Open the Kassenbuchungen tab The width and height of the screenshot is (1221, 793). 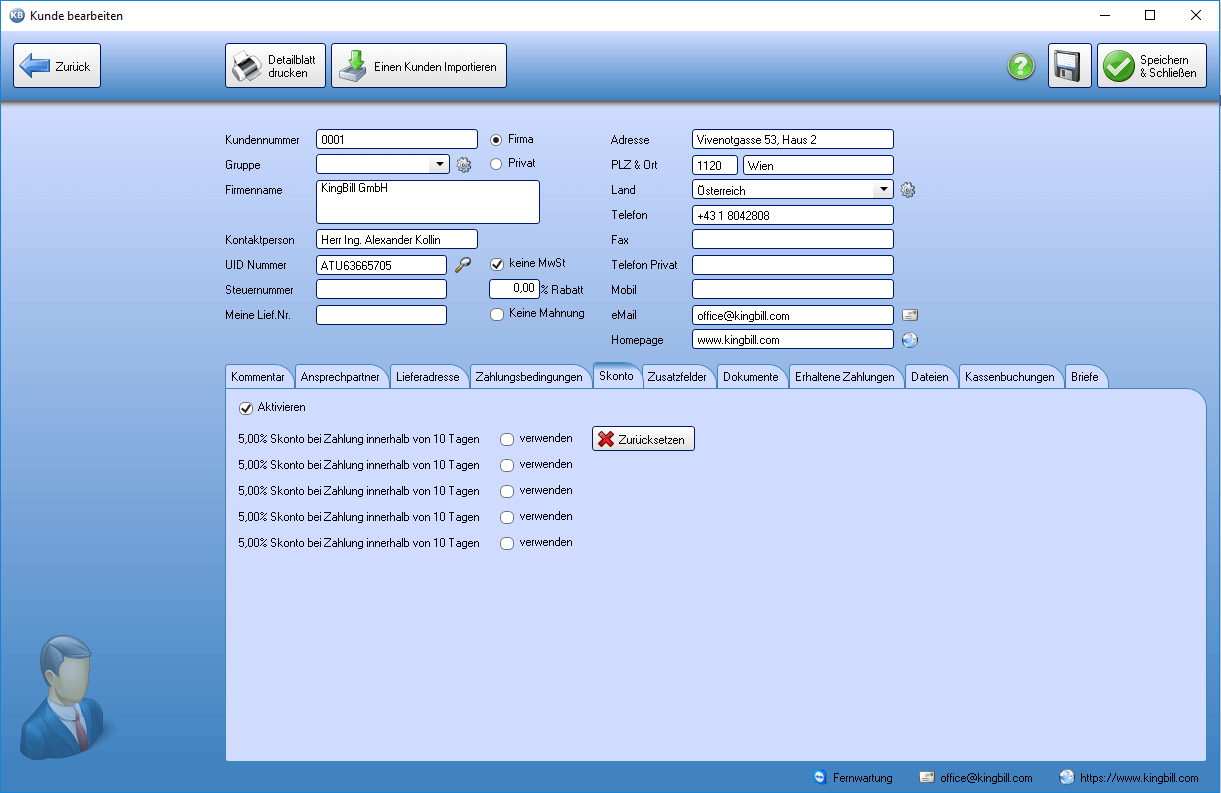coord(1009,377)
